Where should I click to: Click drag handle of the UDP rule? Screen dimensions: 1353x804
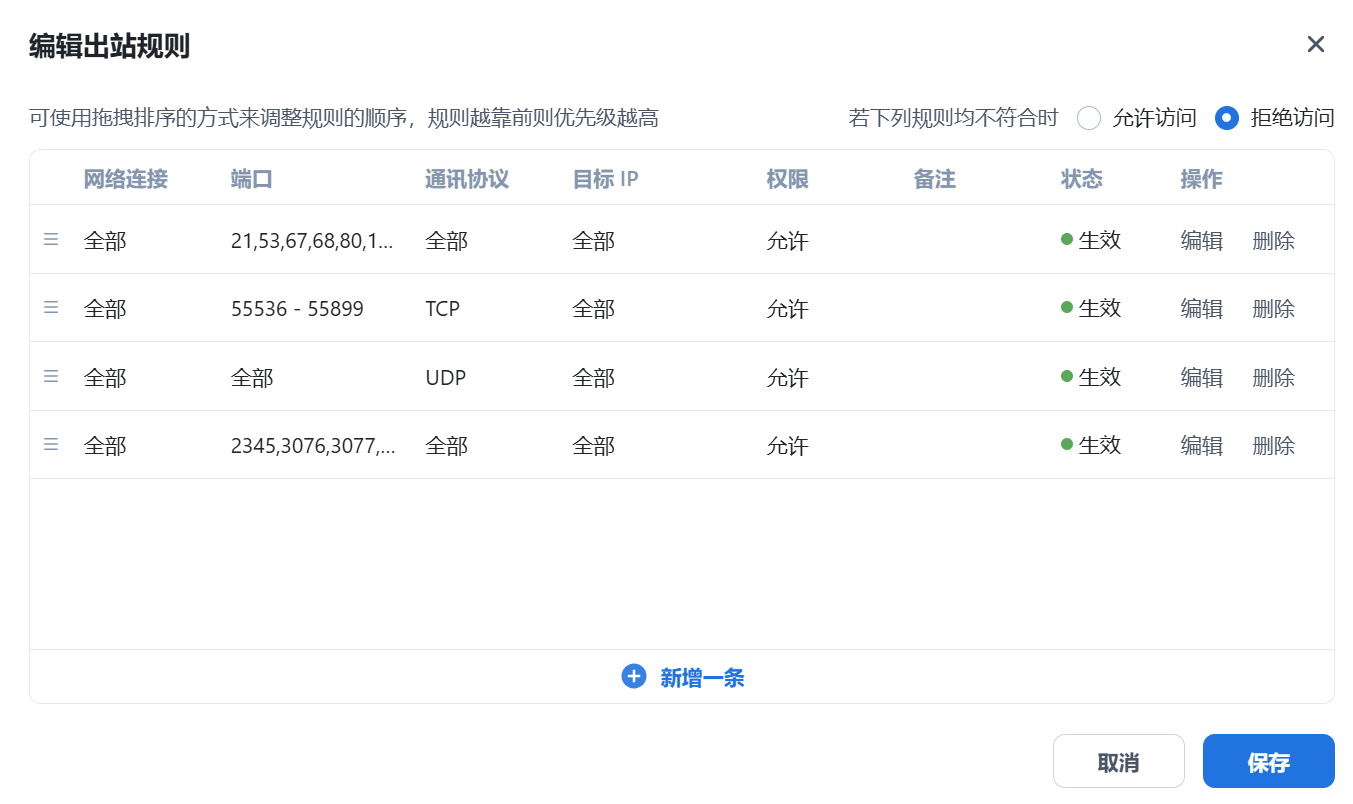point(51,377)
